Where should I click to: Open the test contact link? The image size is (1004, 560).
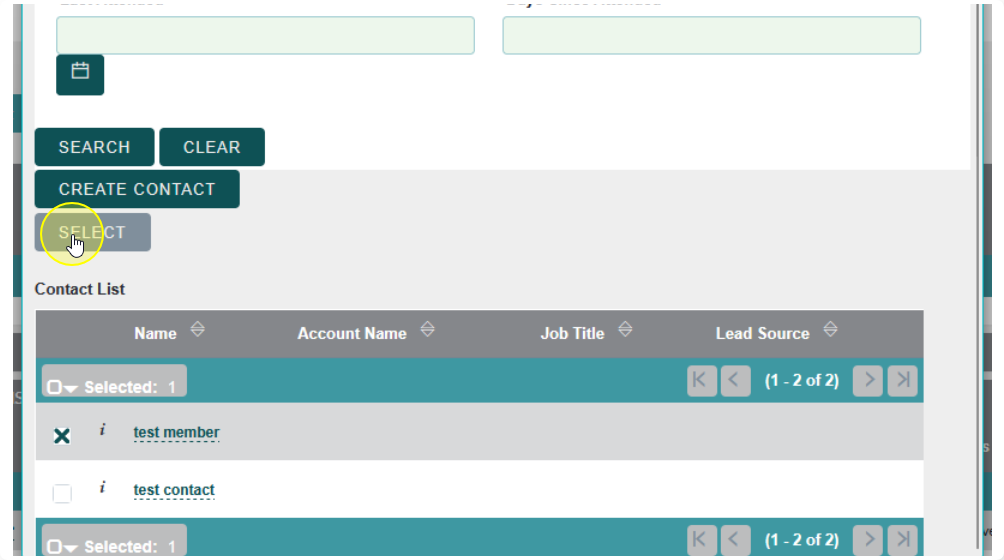[x=174, y=490]
